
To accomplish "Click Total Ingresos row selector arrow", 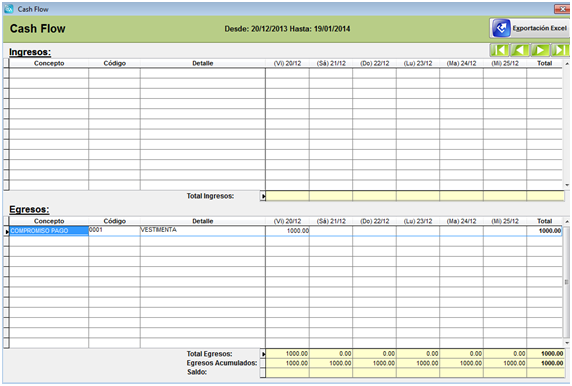I will coord(263,196).
